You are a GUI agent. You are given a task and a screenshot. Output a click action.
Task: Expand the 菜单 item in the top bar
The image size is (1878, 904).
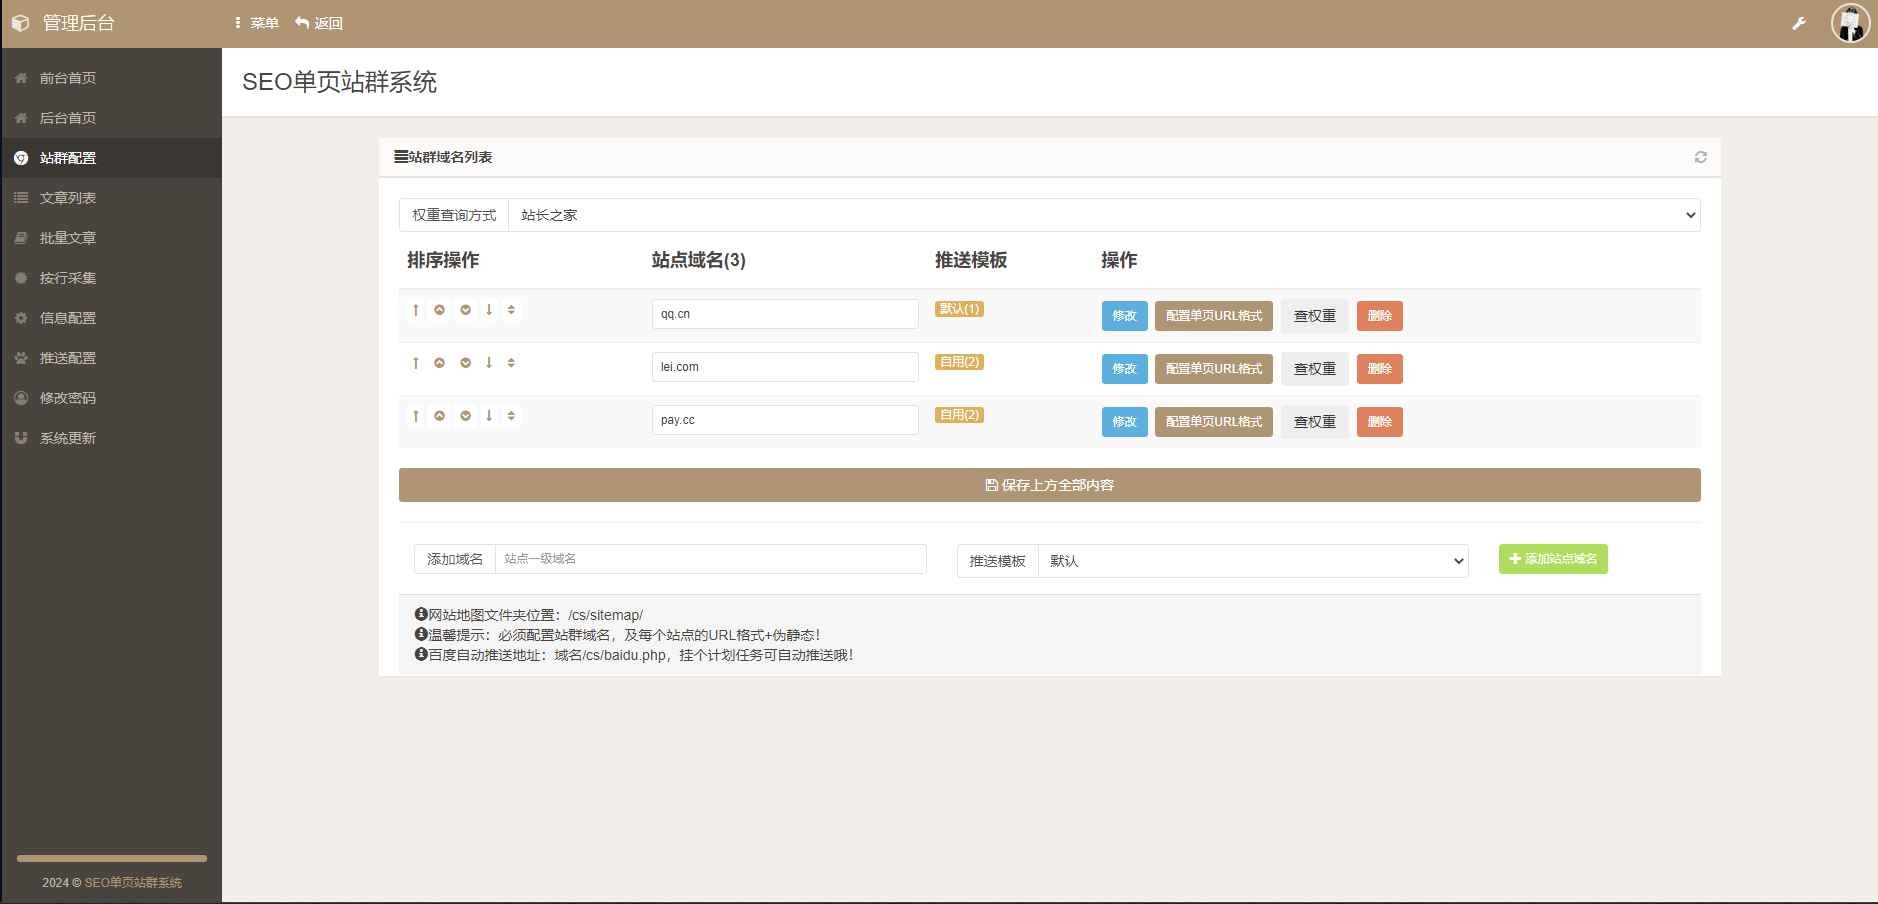(256, 22)
